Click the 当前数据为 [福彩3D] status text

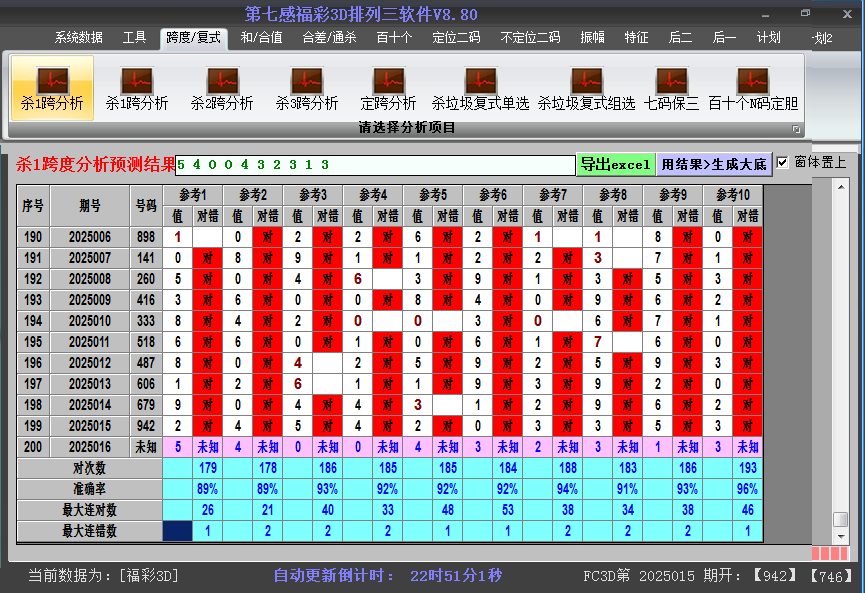tap(103, 576)
